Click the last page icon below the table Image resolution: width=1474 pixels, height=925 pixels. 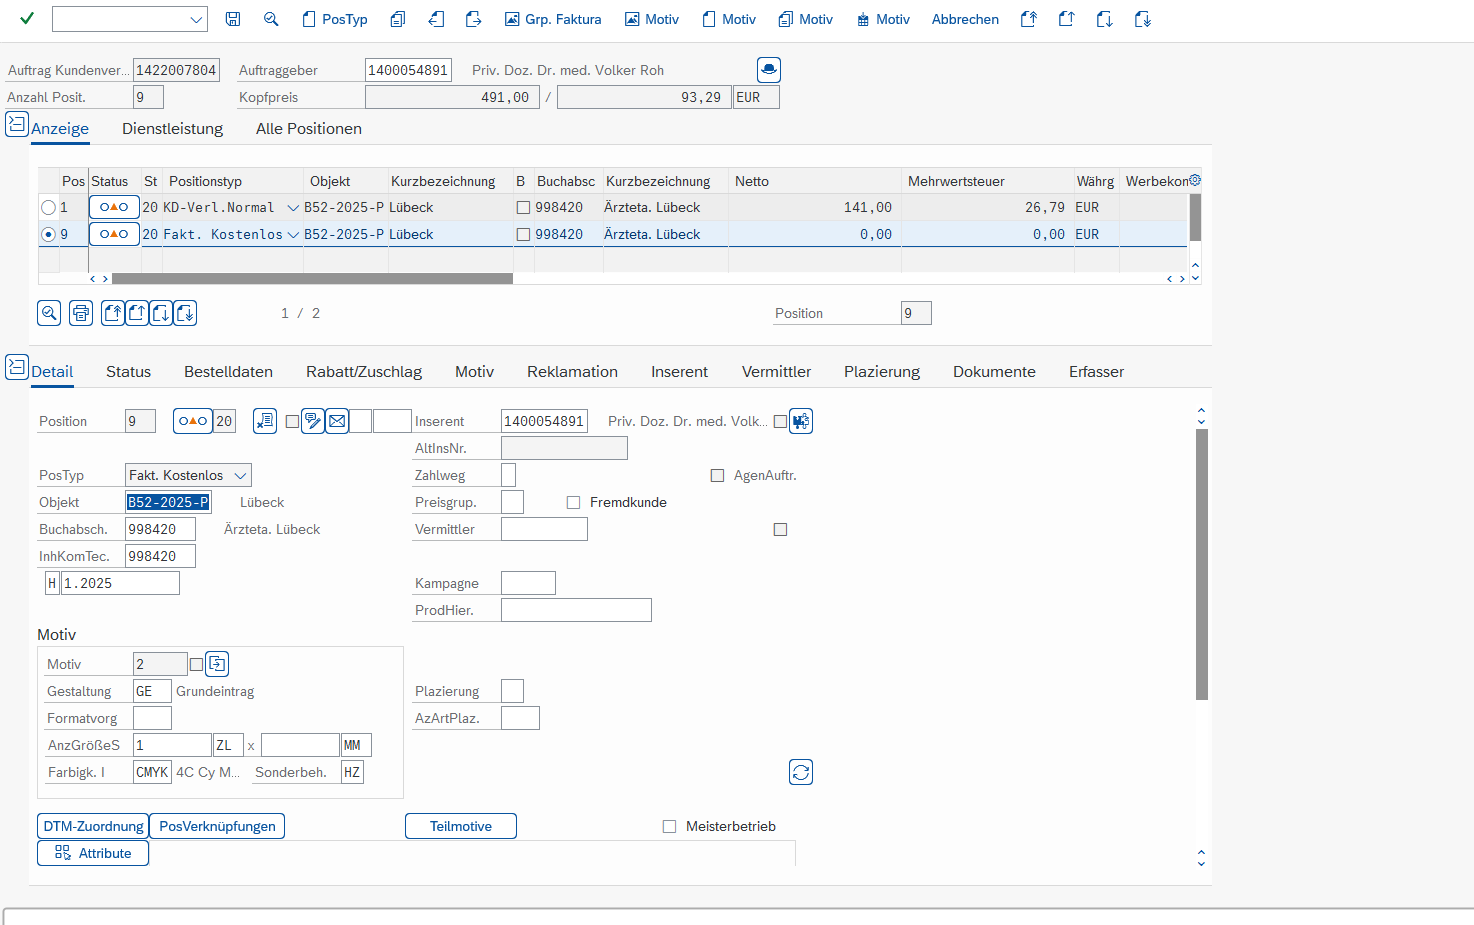(x=185, y=313)
